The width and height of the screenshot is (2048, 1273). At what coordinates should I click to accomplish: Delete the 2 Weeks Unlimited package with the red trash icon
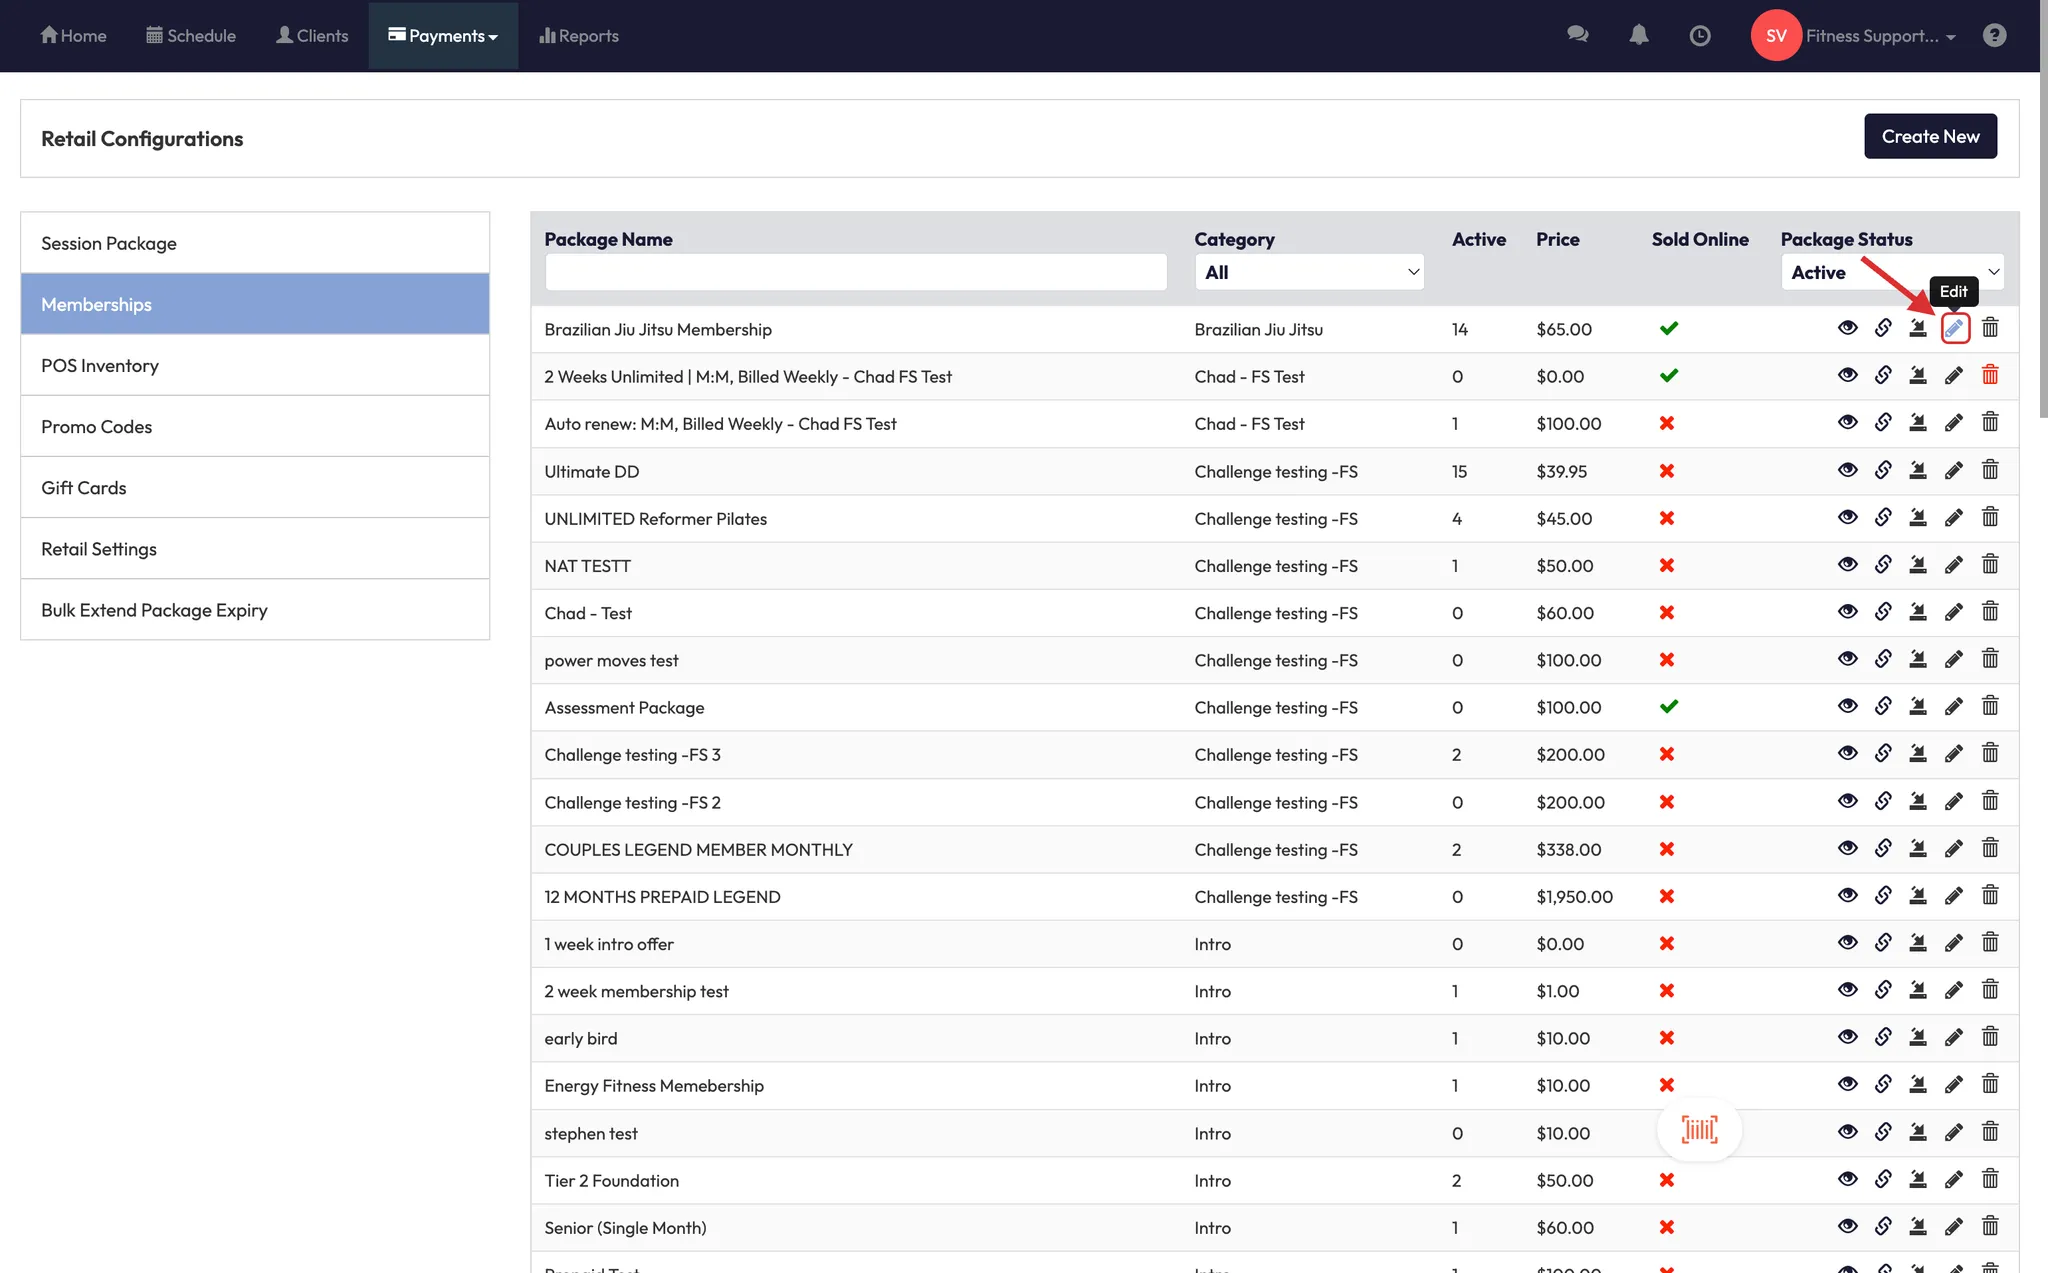1990,375
